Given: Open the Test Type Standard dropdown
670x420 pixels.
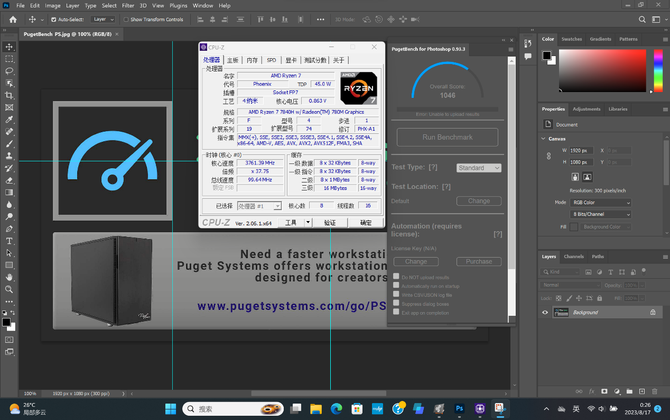Looking at the screenshot, I should (479, 168).
